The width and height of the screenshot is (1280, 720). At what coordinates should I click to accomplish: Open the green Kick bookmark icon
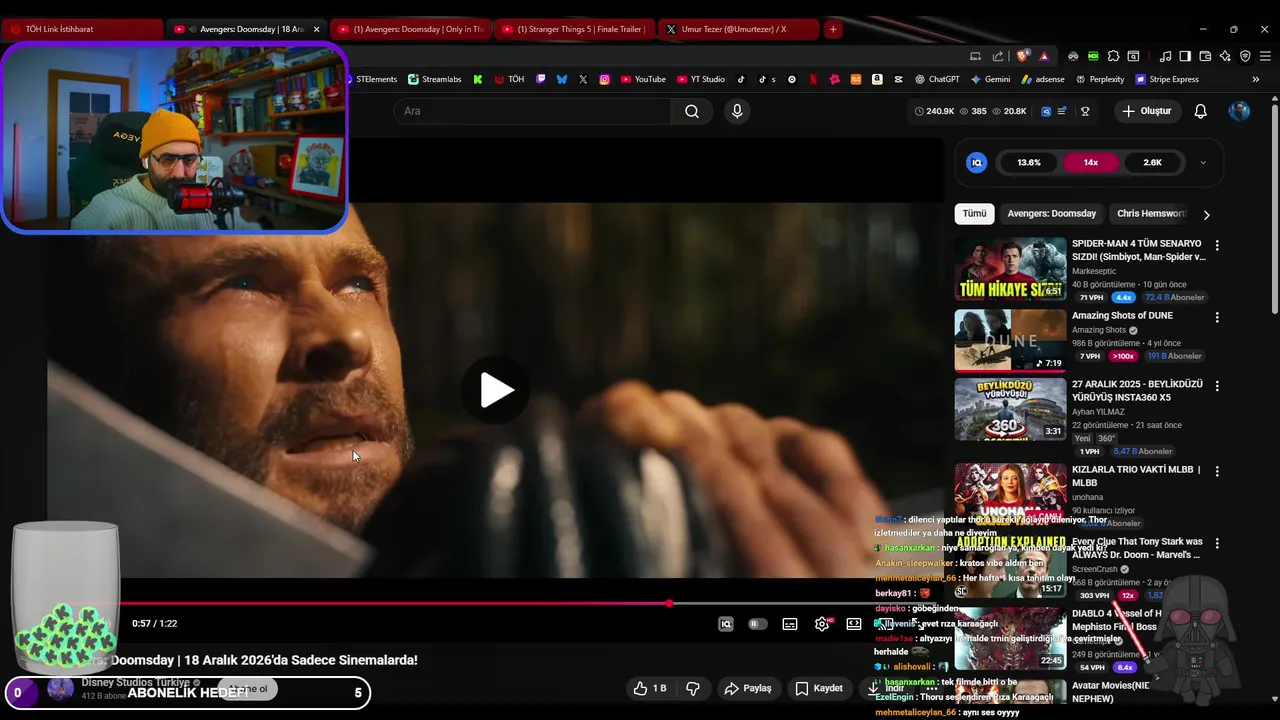(478, 79)
